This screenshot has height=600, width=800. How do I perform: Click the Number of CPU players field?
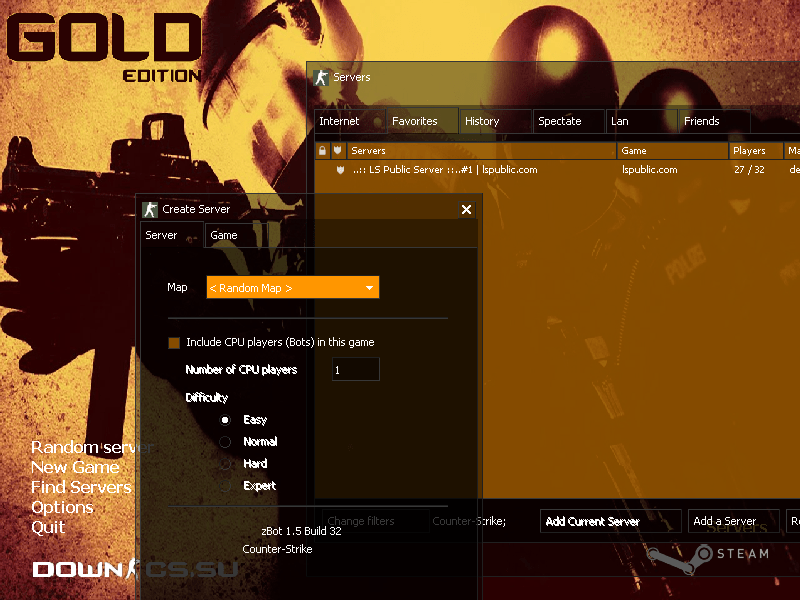356,369
